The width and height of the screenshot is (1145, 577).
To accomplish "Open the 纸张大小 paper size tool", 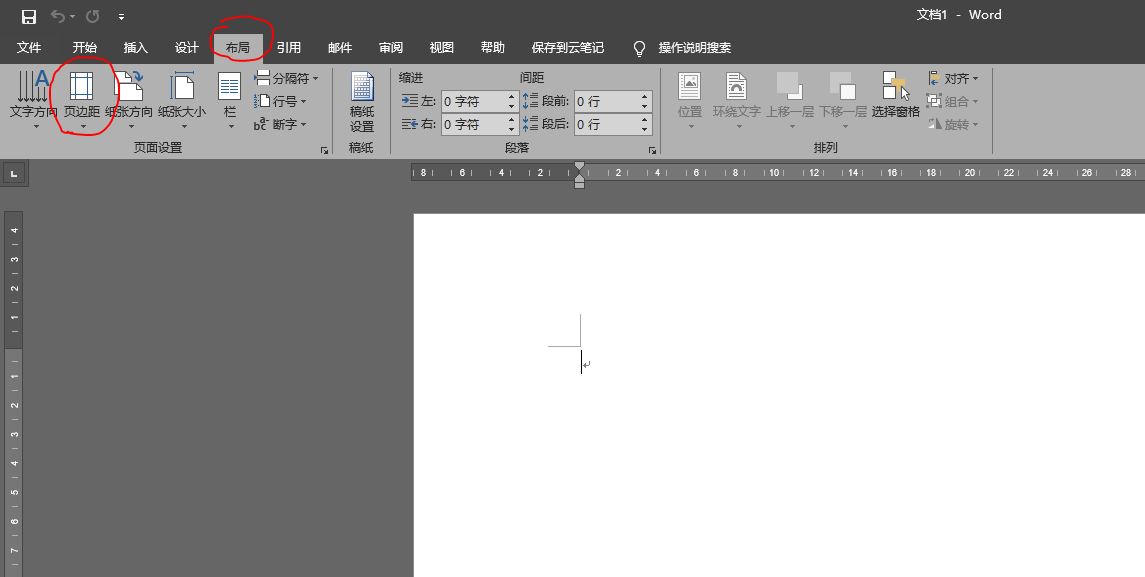I will [x=182, y=101].
